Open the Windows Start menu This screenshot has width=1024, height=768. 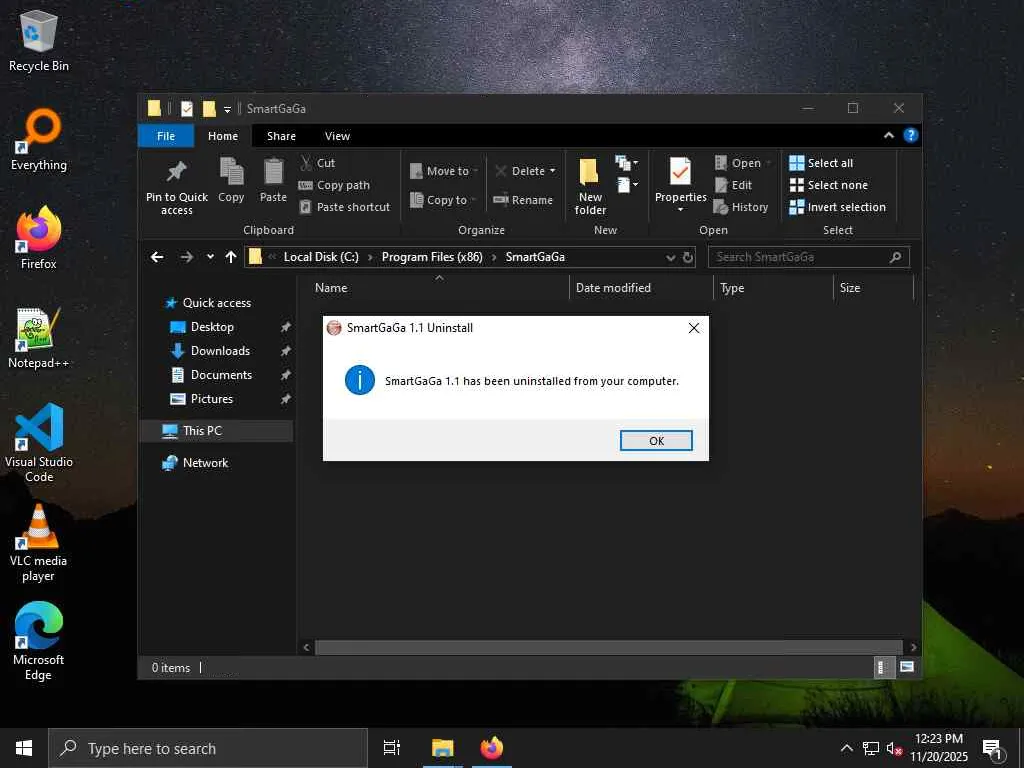[x=24, y=748]
